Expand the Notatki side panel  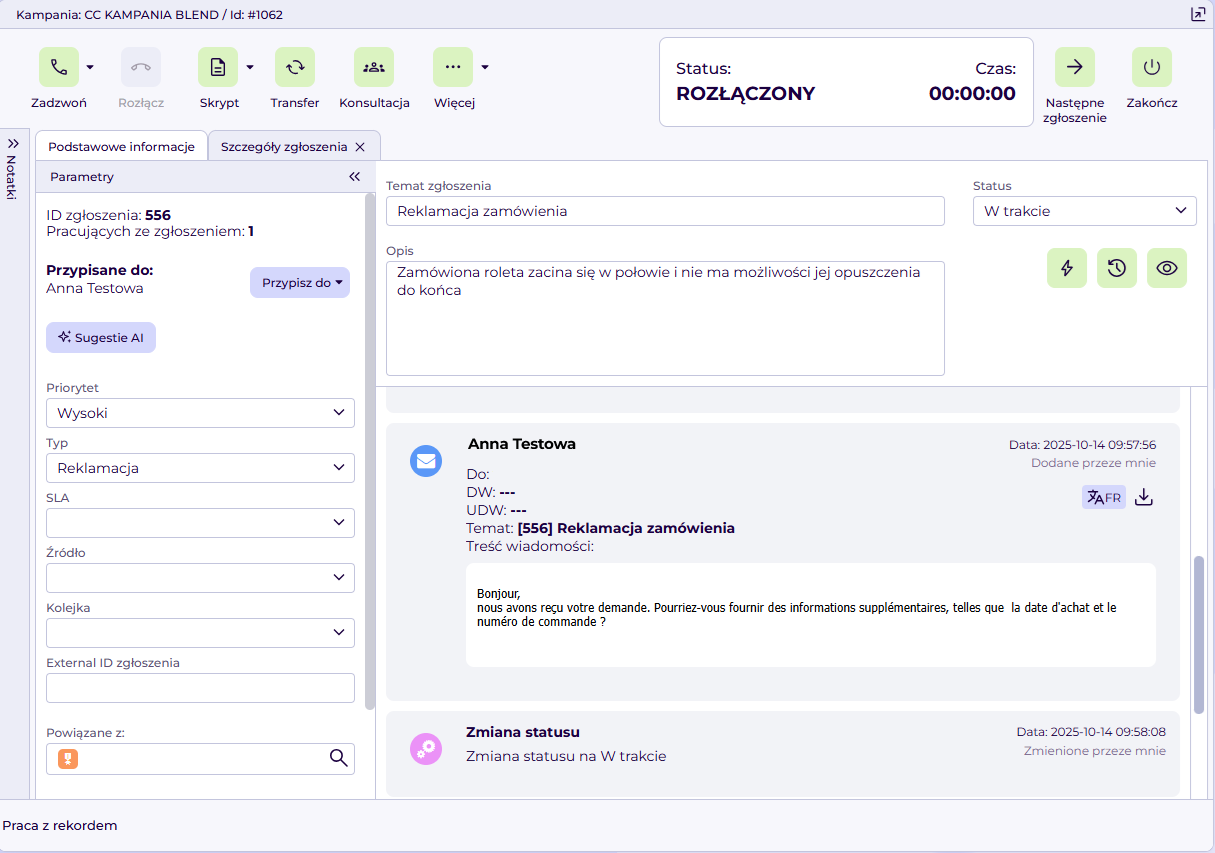coord(13,143)
